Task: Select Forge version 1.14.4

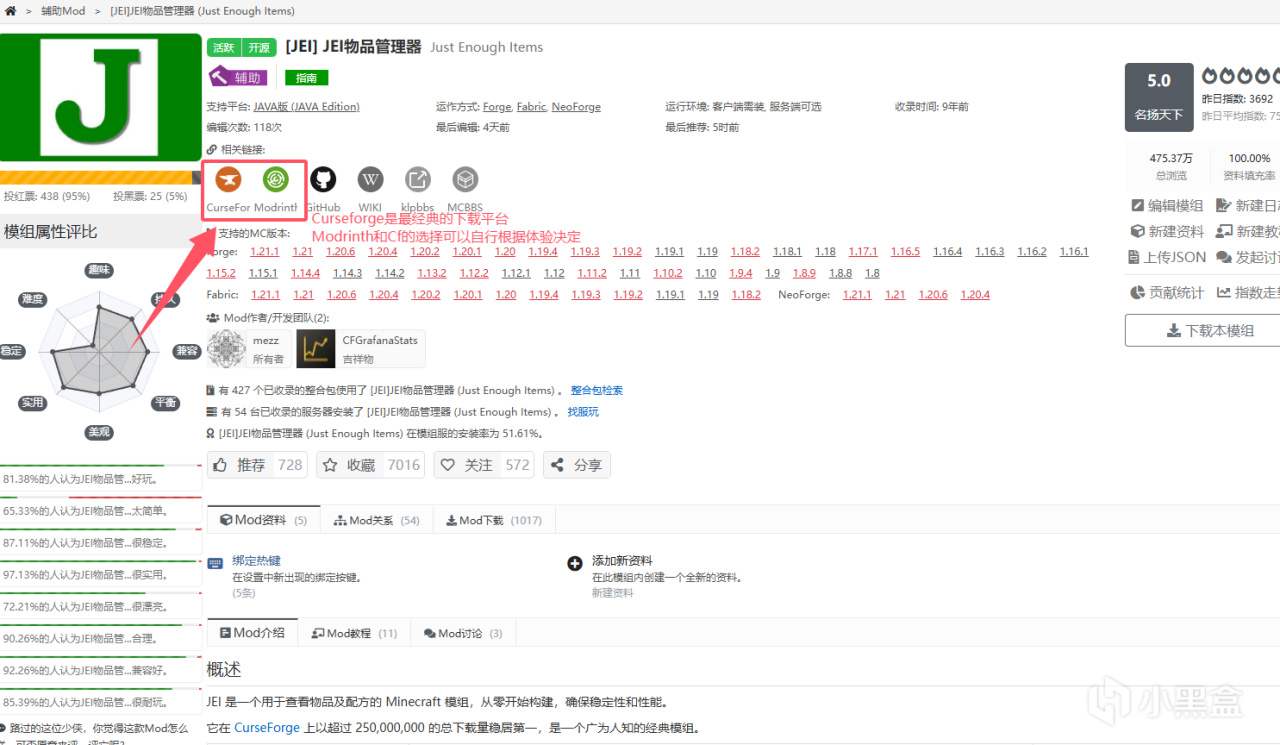Action: [x=305, y=273]
